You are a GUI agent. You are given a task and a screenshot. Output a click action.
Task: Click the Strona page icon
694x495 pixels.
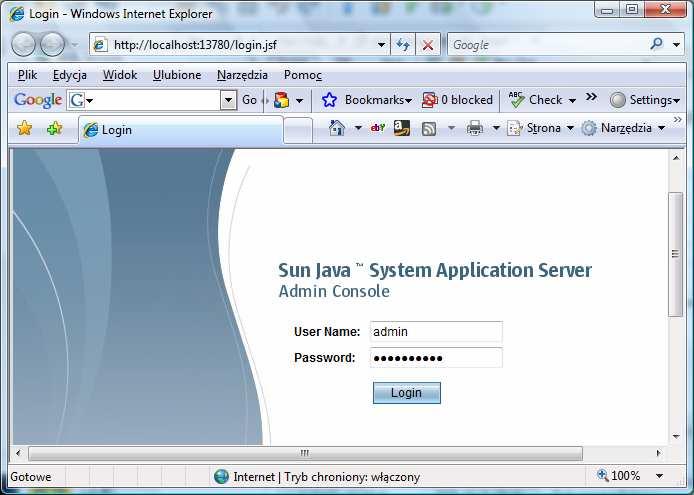point(514,128)
